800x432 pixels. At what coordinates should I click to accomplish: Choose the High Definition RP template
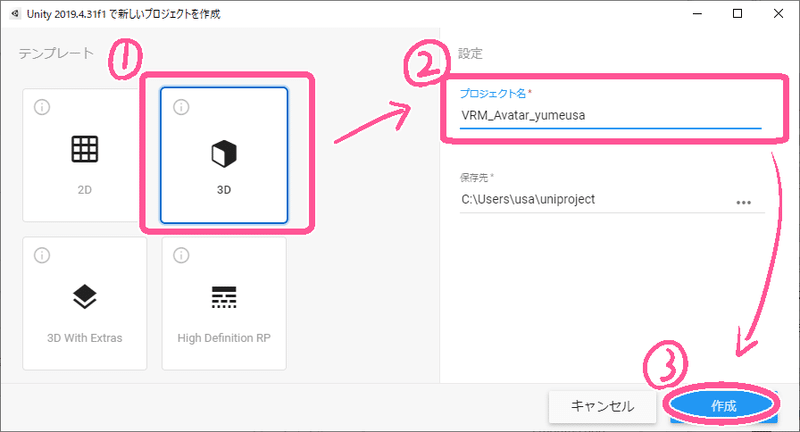[224, 303]
